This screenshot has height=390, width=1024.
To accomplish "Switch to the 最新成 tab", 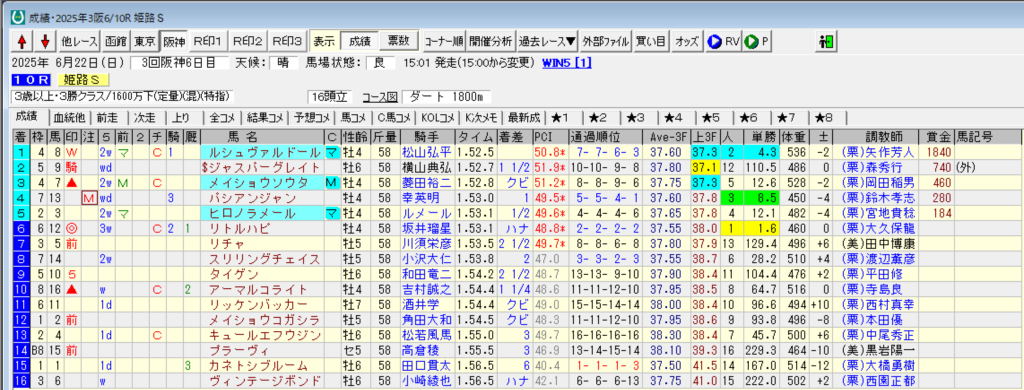I will click(524, 118).
